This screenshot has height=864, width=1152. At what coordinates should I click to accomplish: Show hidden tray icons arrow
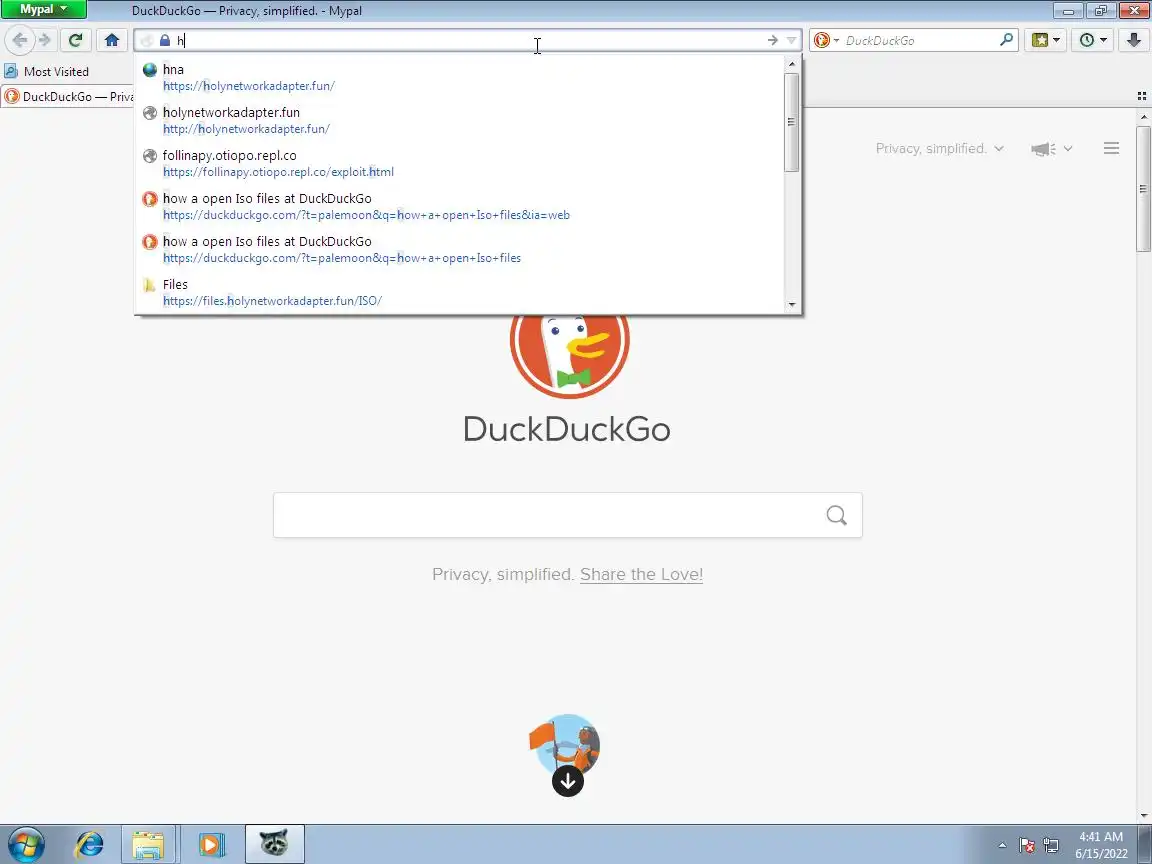pyautogui.click(x=1002, y=846)
